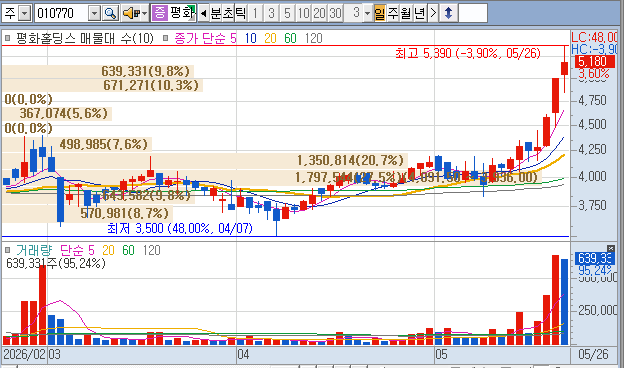Click the 최저 3,500 low price label

click(x=180, y=228)
